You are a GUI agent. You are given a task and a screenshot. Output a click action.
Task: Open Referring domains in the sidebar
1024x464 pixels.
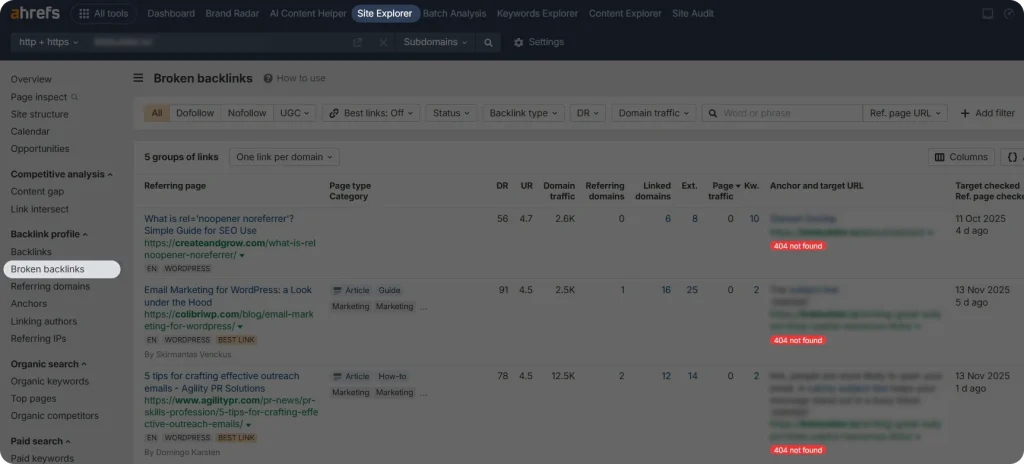pyautogui.click(x=50, y=286)
